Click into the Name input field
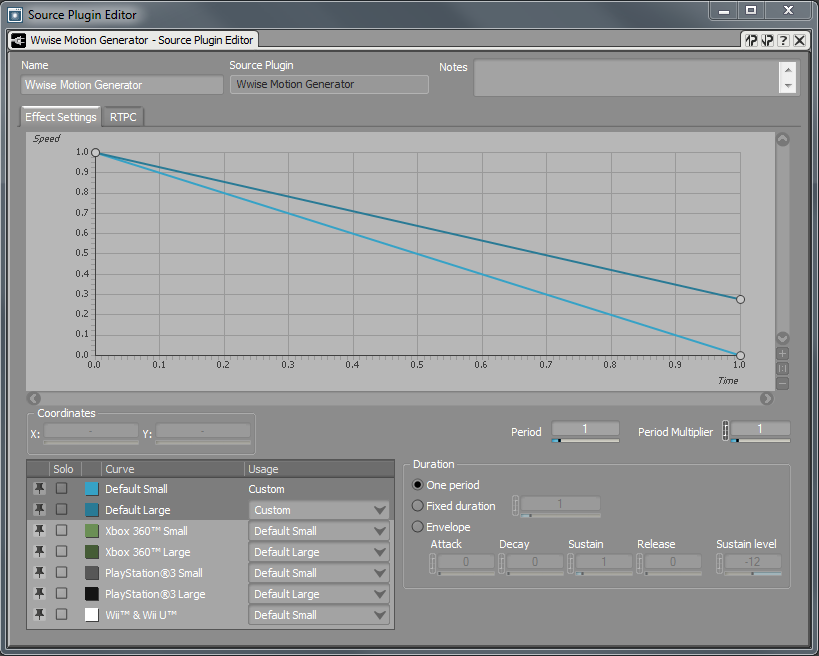 point(122,85)
